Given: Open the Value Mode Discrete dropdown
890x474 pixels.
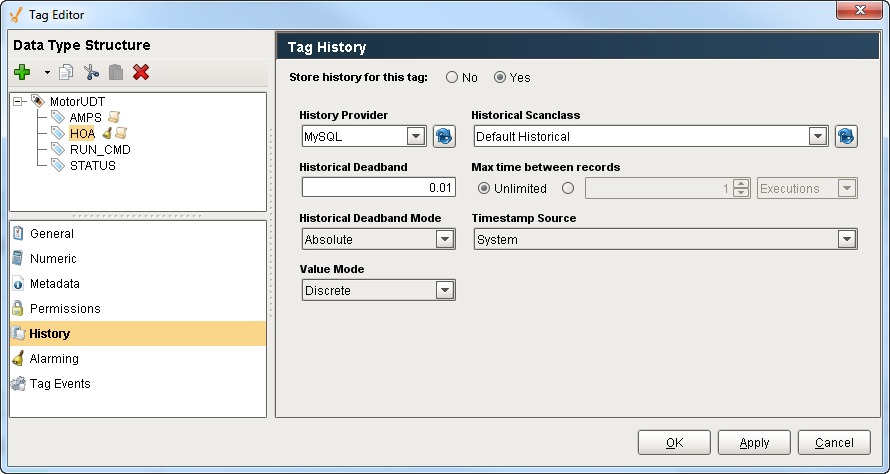Looking at the screenshot, I should click(445, 291).
